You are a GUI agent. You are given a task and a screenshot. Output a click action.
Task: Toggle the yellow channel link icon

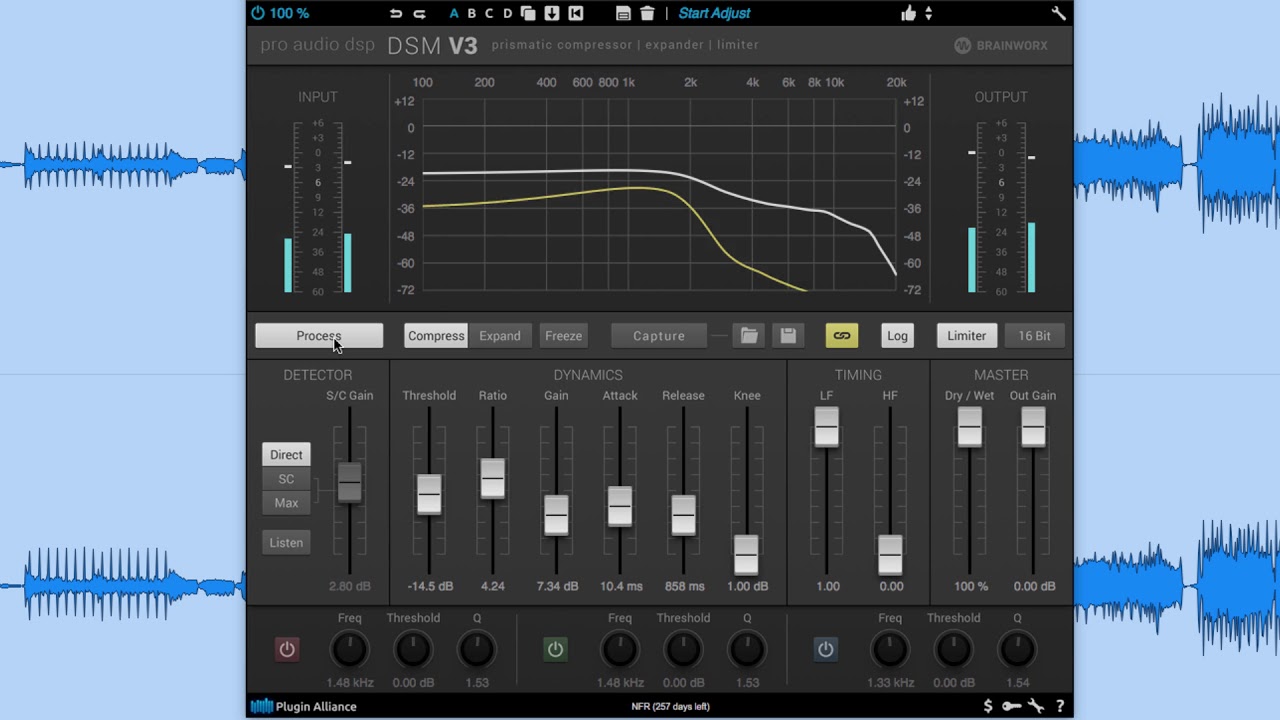coord(842,336)
